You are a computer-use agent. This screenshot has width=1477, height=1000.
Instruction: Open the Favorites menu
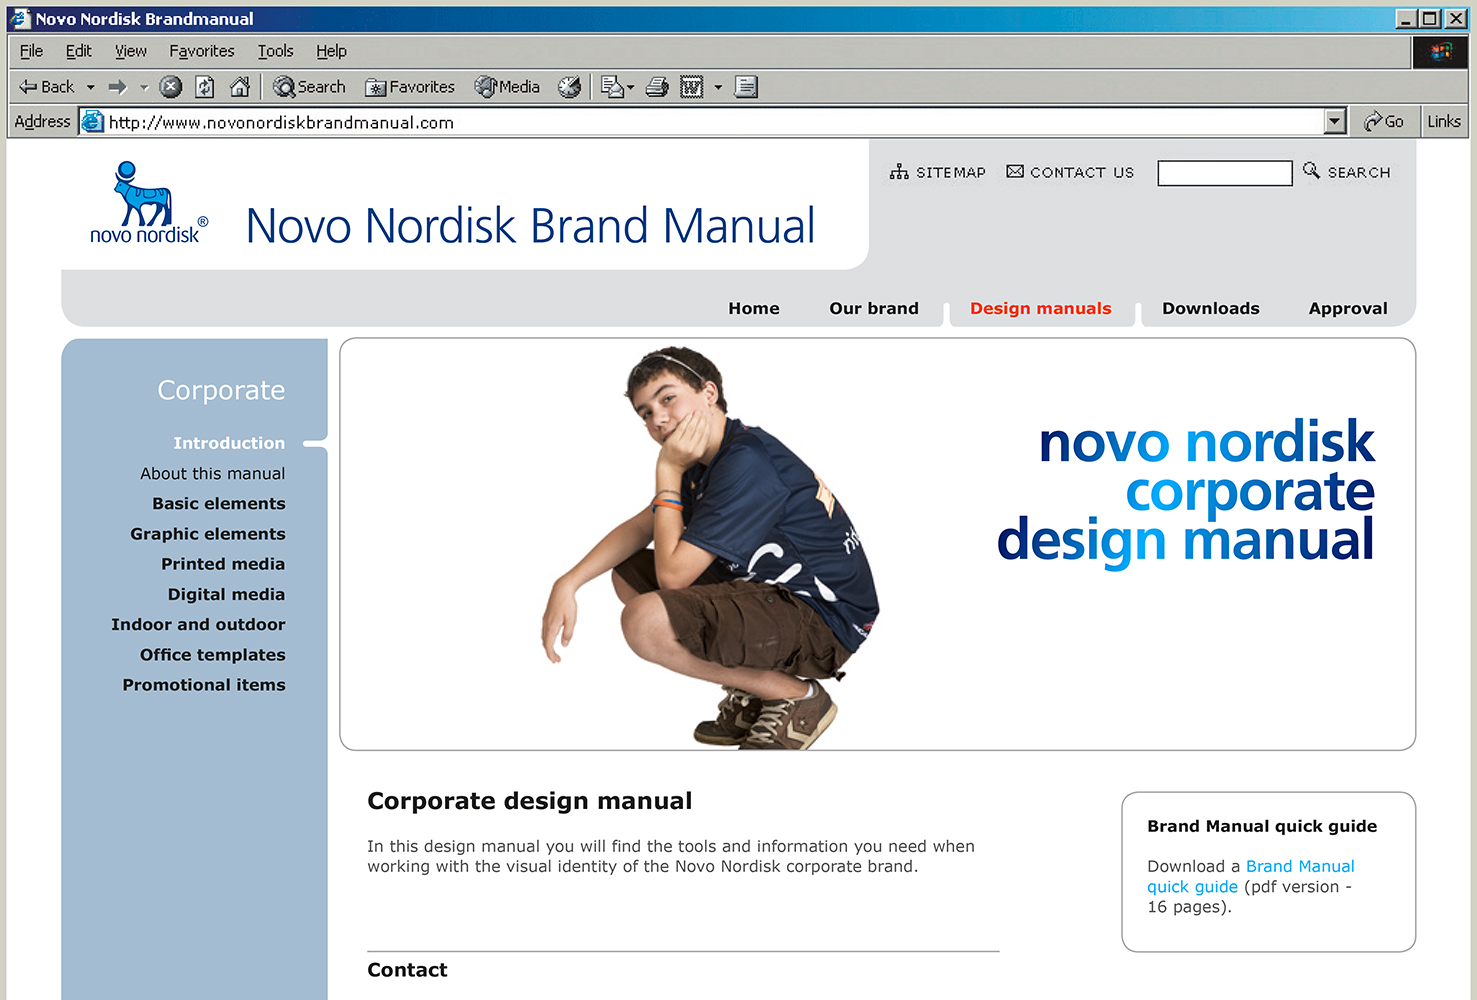(x=201, y=51)
